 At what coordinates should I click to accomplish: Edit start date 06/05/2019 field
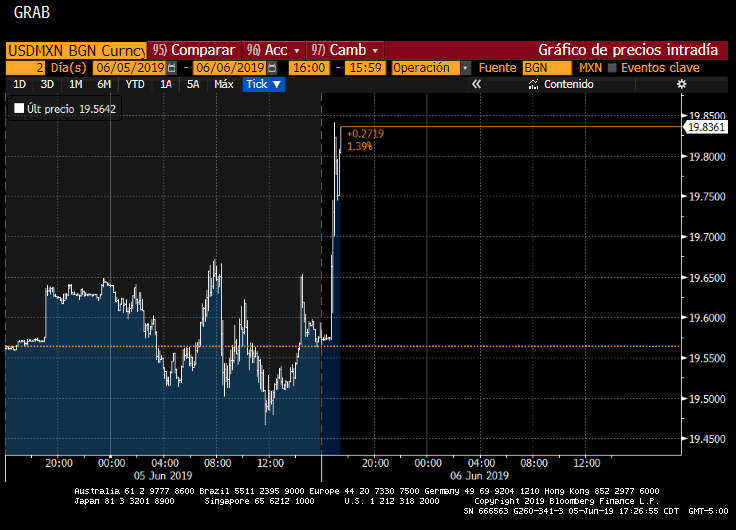coord(130,68)
